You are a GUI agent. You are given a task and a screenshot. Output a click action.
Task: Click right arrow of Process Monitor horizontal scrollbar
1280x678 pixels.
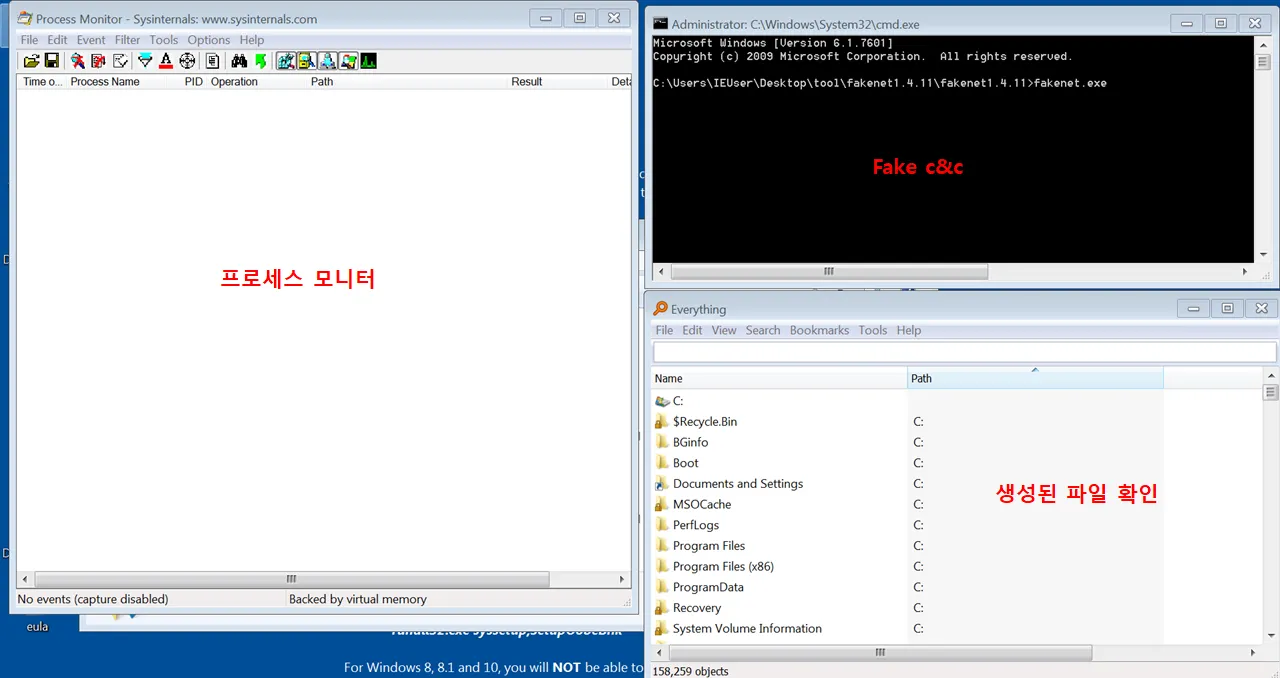coord(622,579)
